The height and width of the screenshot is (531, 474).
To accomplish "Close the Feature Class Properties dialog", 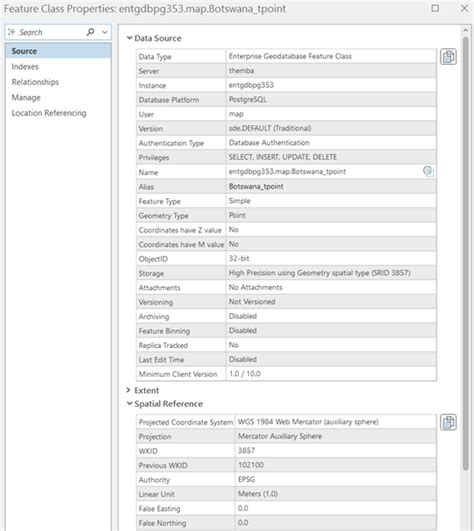I will (465, 8).
